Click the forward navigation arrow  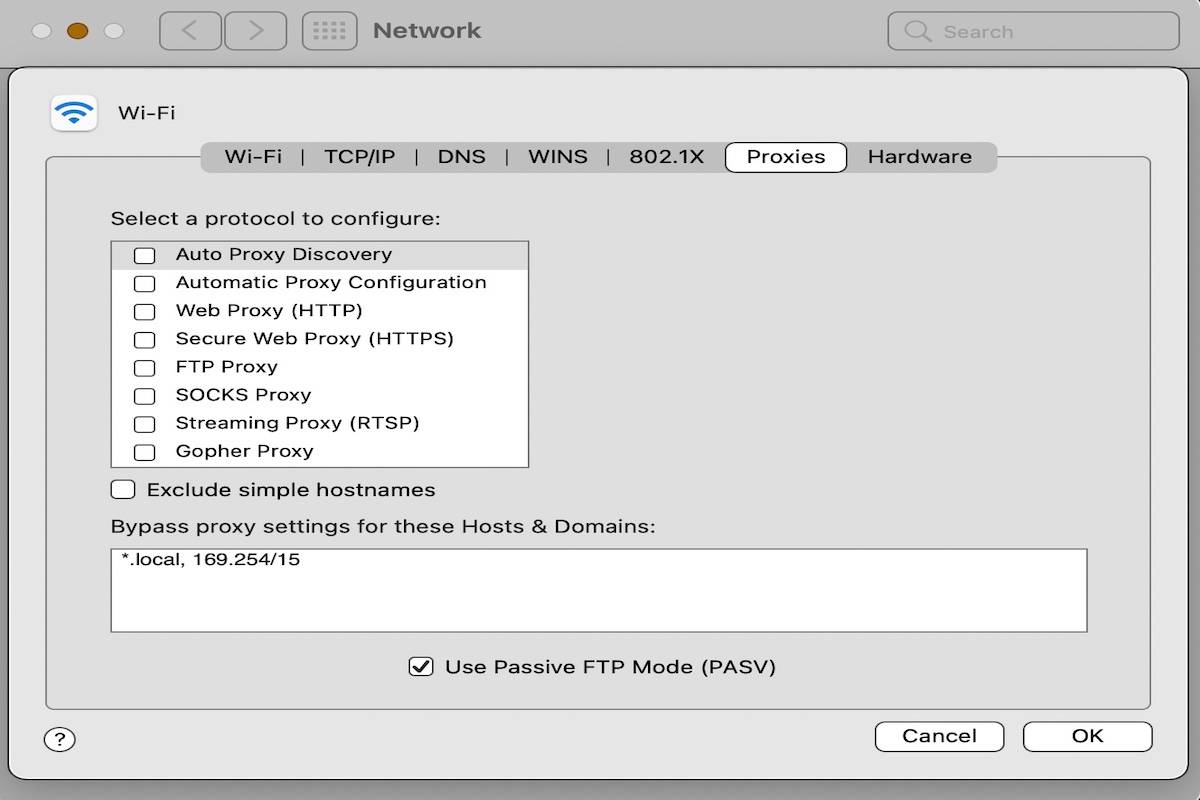click(255, 30)
